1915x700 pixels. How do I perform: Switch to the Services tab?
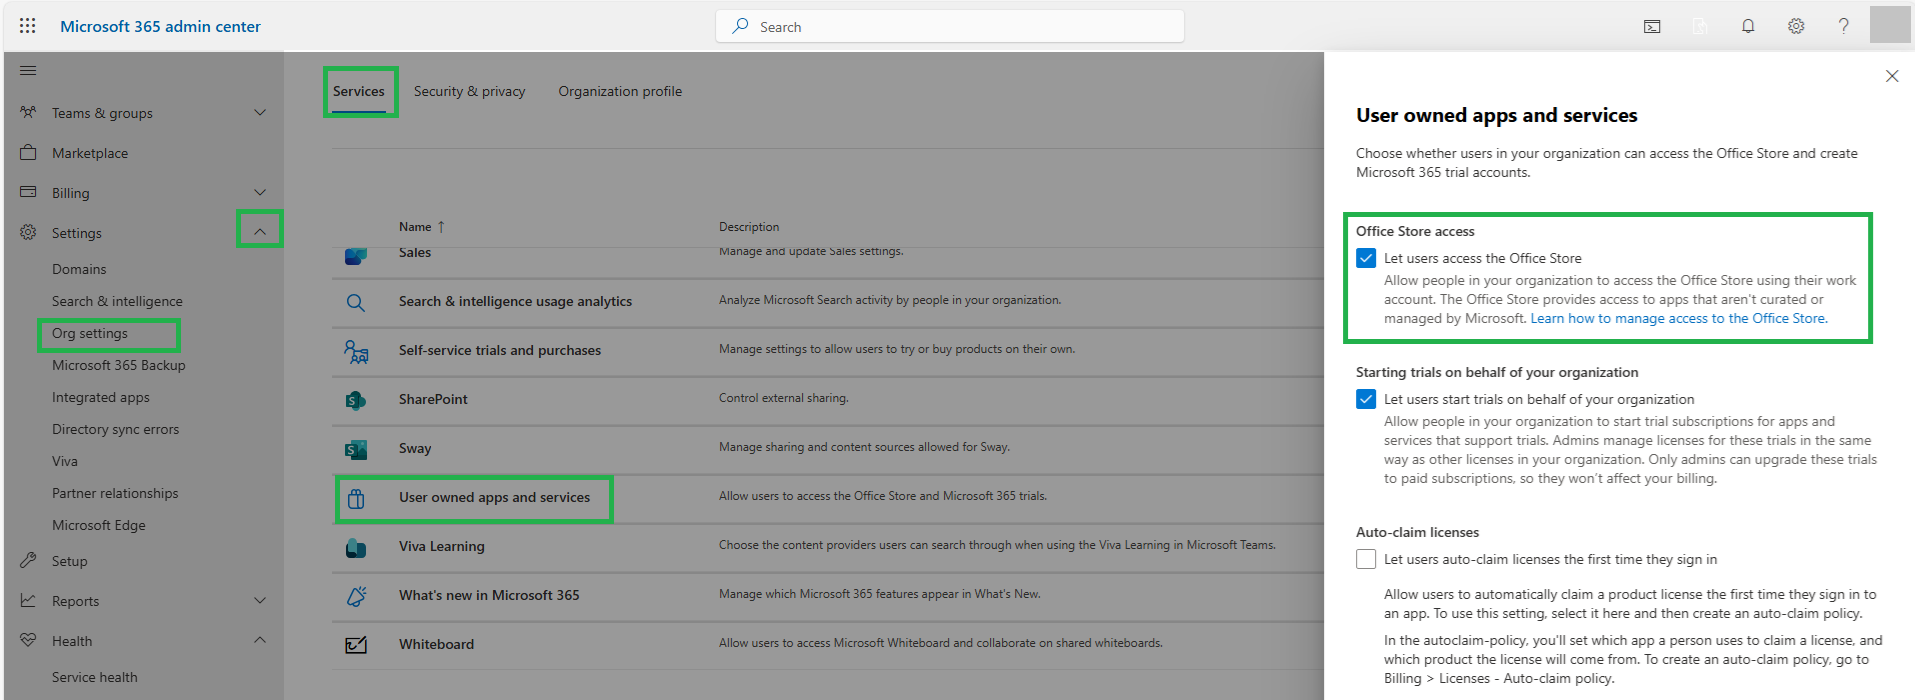click(x=358, y=91)
